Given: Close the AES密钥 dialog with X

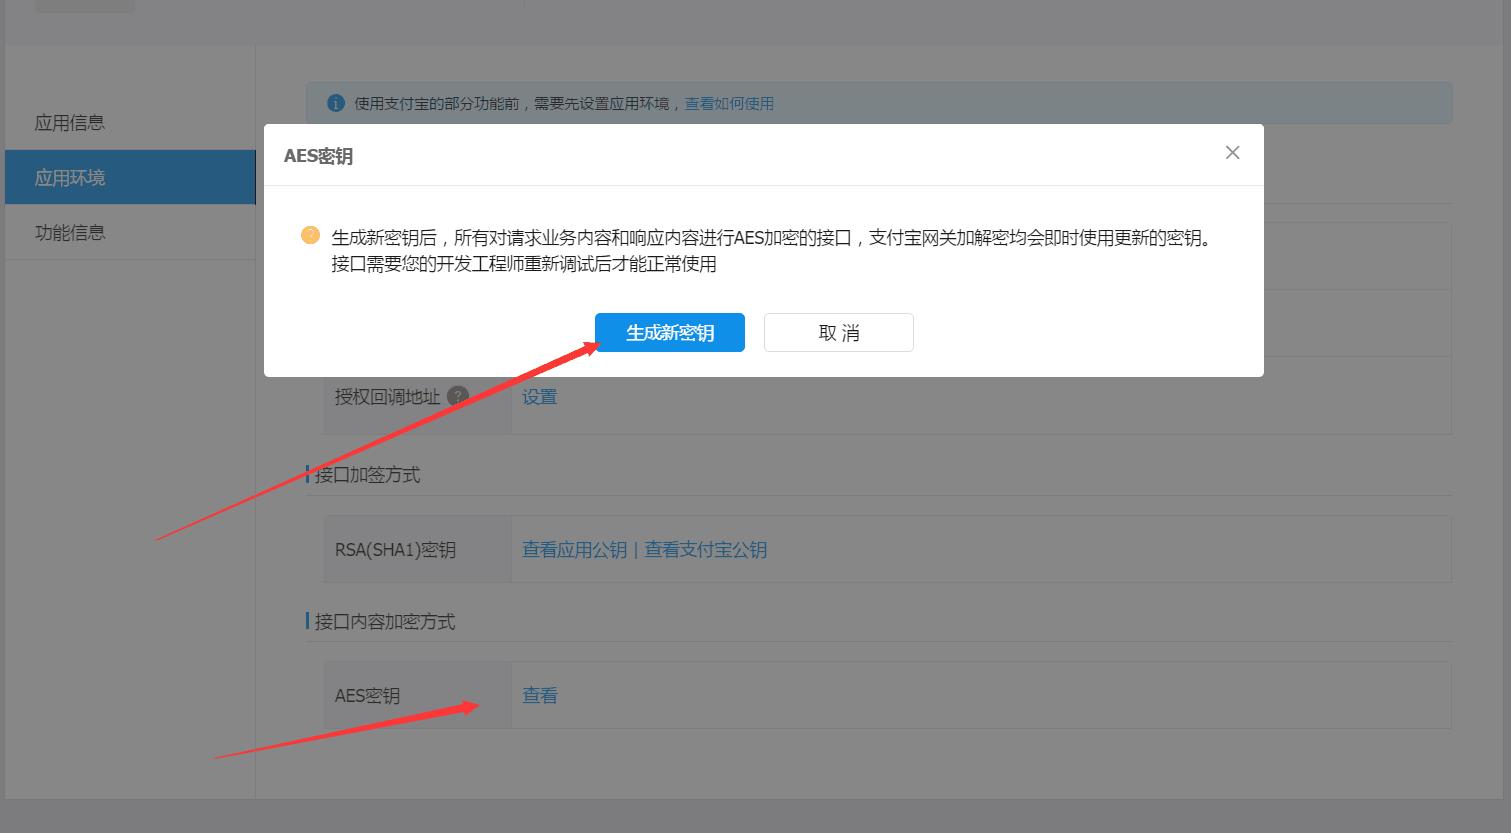Looking at the screenshot, I should [x=1232, y=152].
